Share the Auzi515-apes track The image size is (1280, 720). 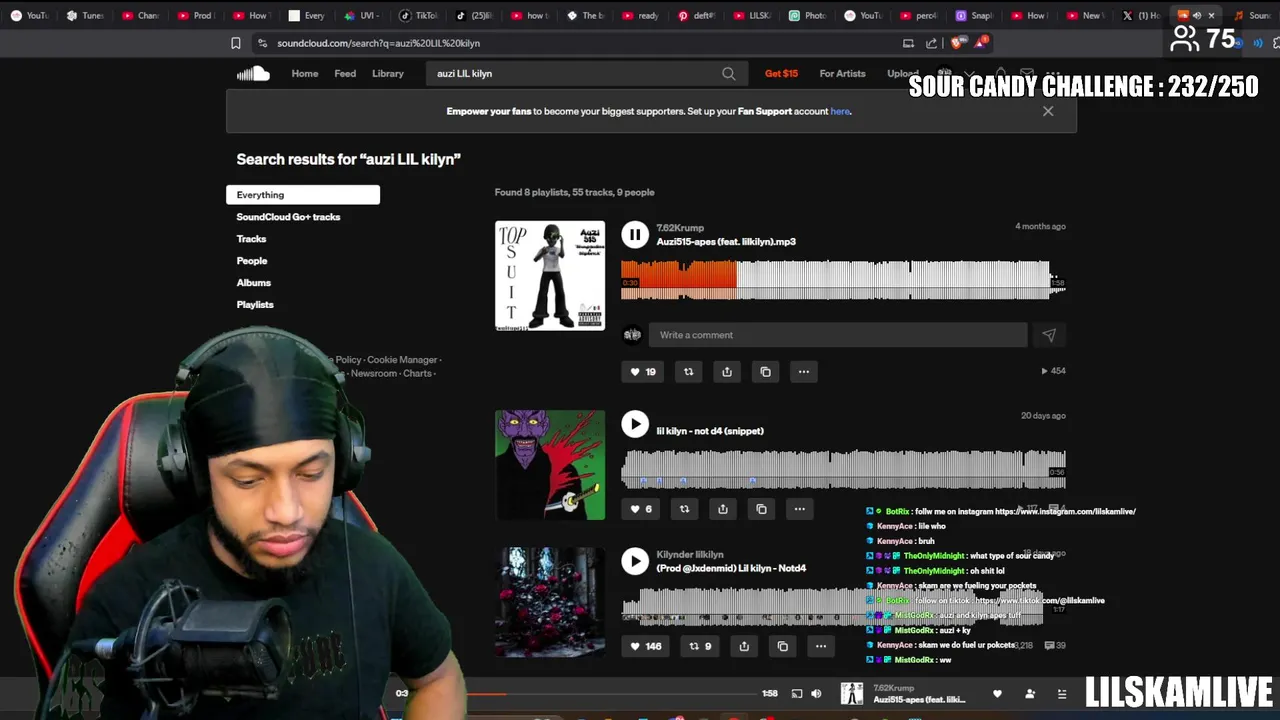tap(727, 371)
